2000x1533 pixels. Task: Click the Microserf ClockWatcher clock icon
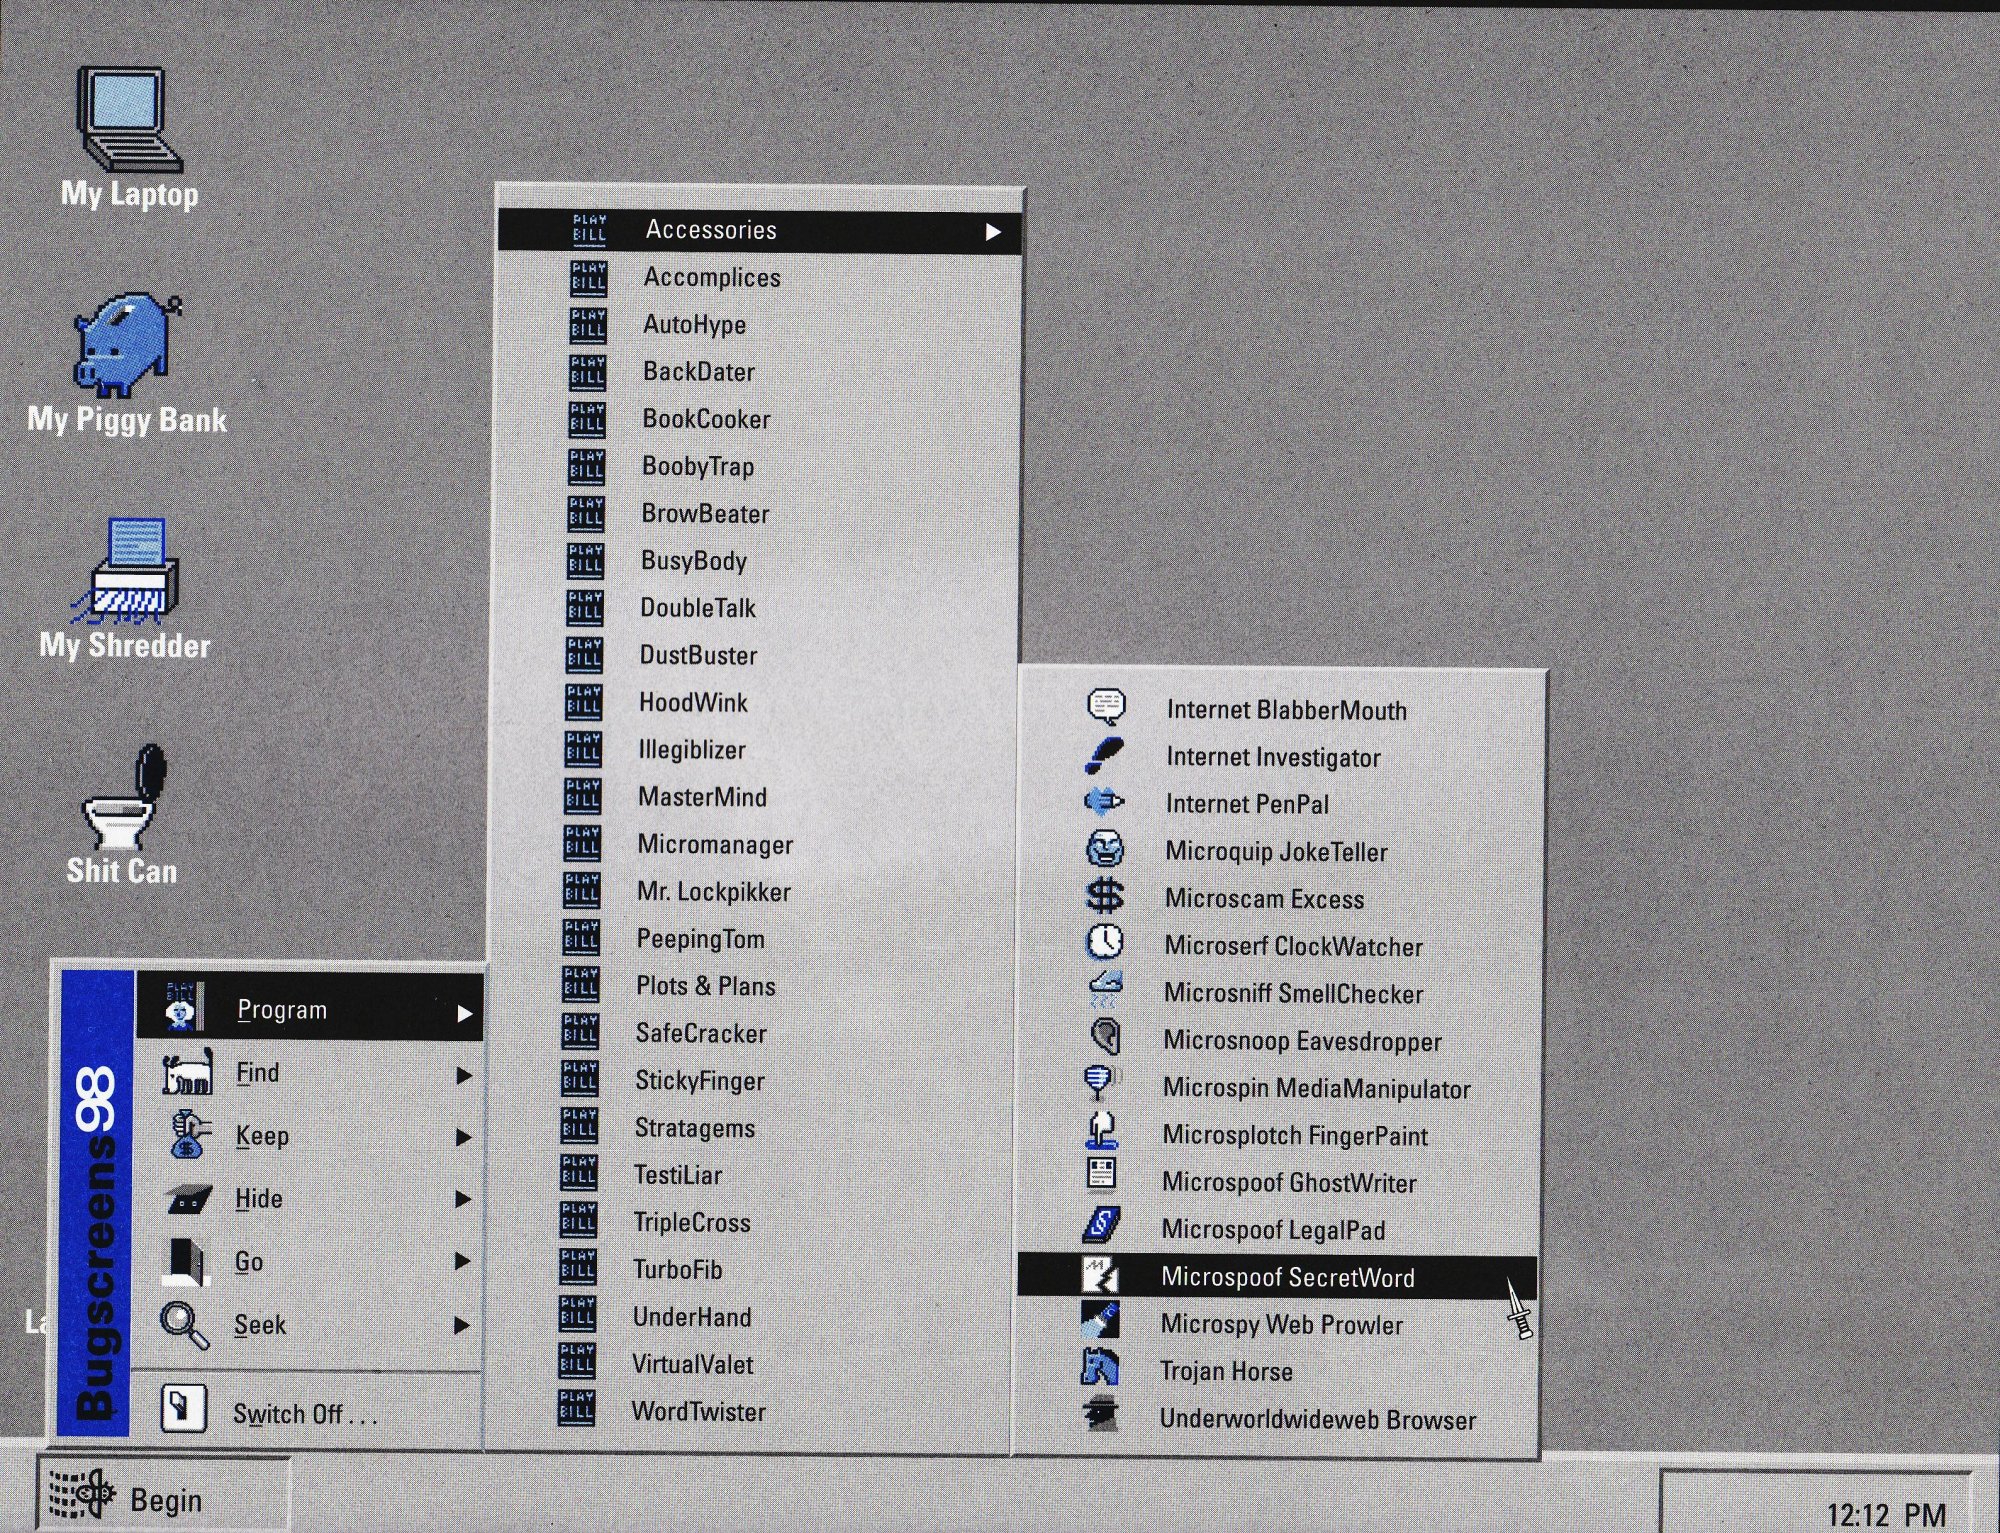pyautogui.click(x=1105, y=942)
